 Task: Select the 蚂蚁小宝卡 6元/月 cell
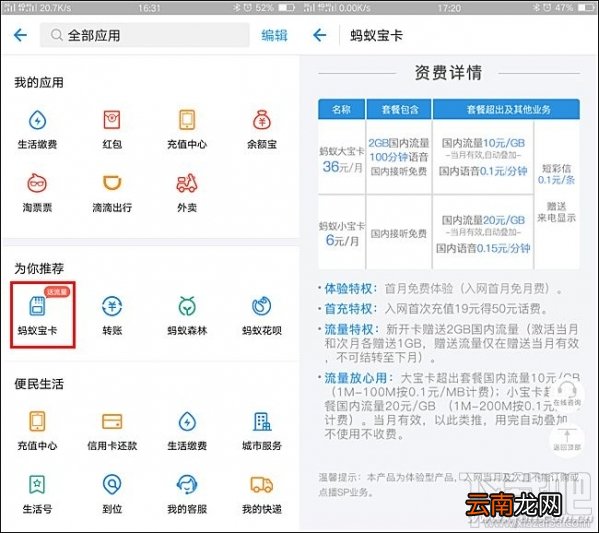click(x=342, y=233)
